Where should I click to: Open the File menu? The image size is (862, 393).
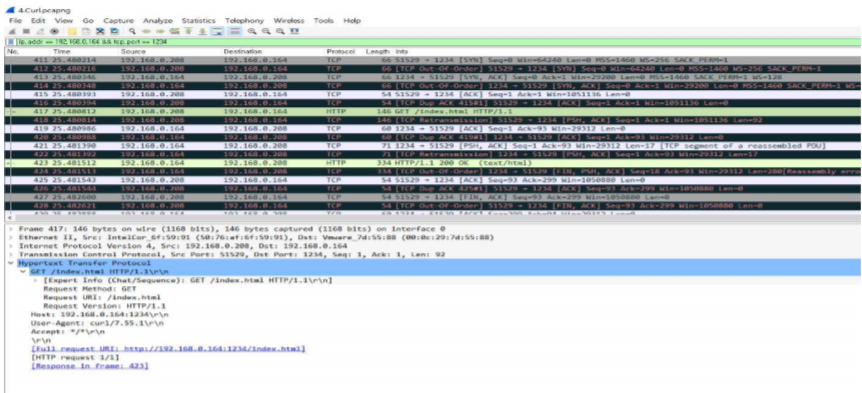15,21
